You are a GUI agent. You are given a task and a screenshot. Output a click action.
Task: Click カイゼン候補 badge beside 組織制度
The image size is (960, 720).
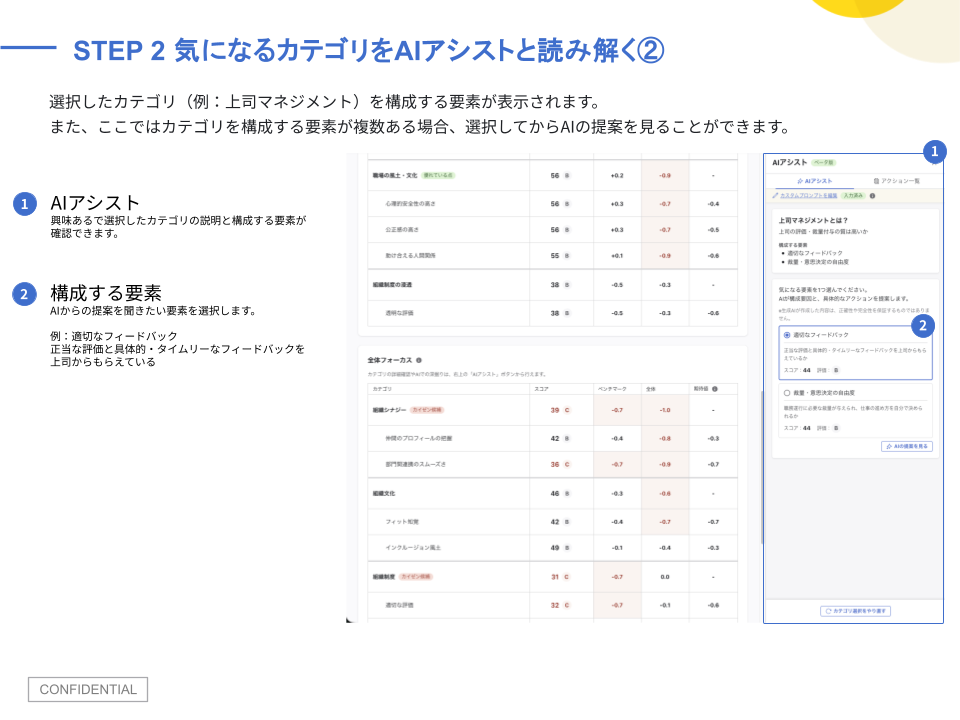tap(416, 577)
